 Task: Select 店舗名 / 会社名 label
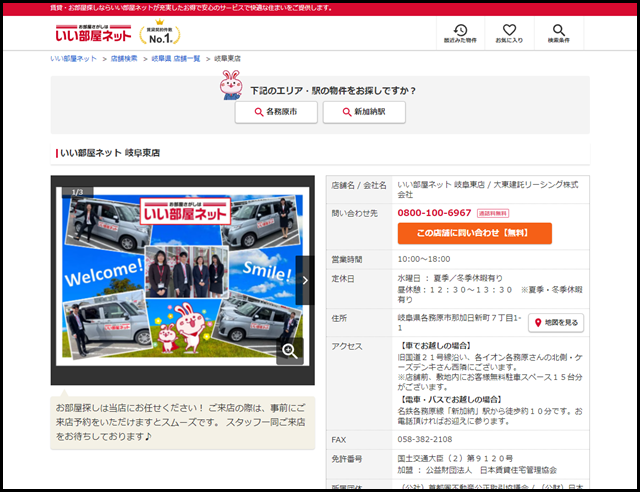pyautogui.click(x=359, y=185)
